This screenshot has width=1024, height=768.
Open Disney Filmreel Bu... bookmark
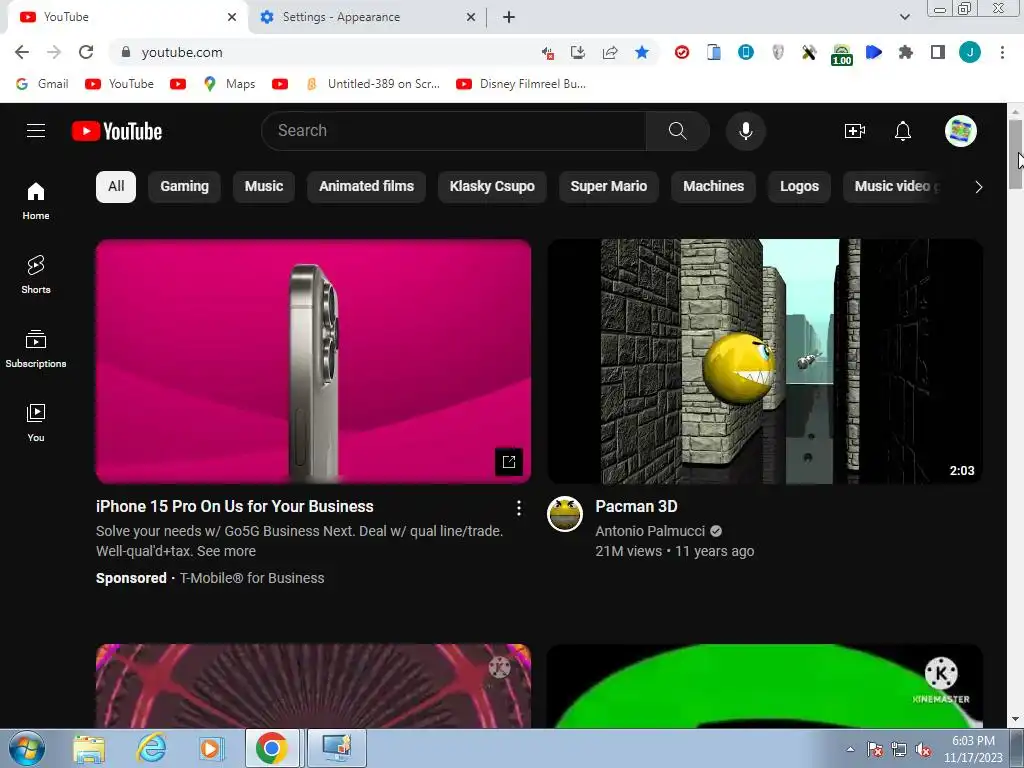(x=521, y=84)
